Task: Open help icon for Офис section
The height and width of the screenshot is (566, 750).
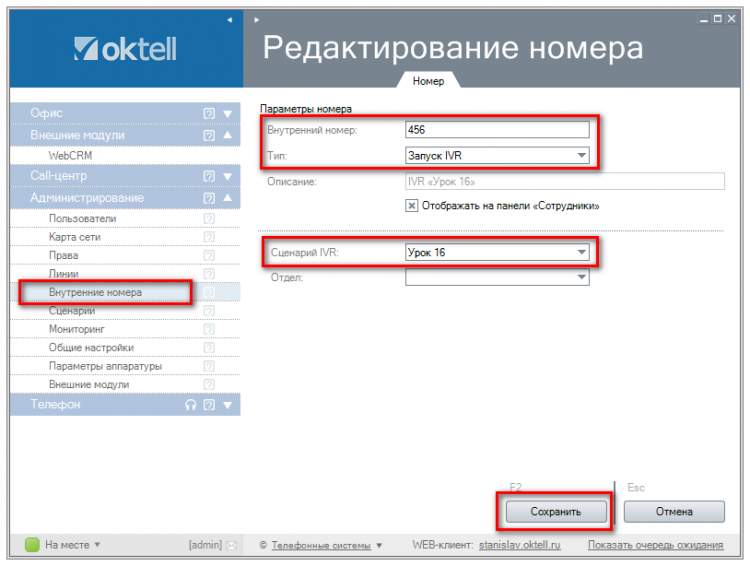Action: (x=209, y=114)
